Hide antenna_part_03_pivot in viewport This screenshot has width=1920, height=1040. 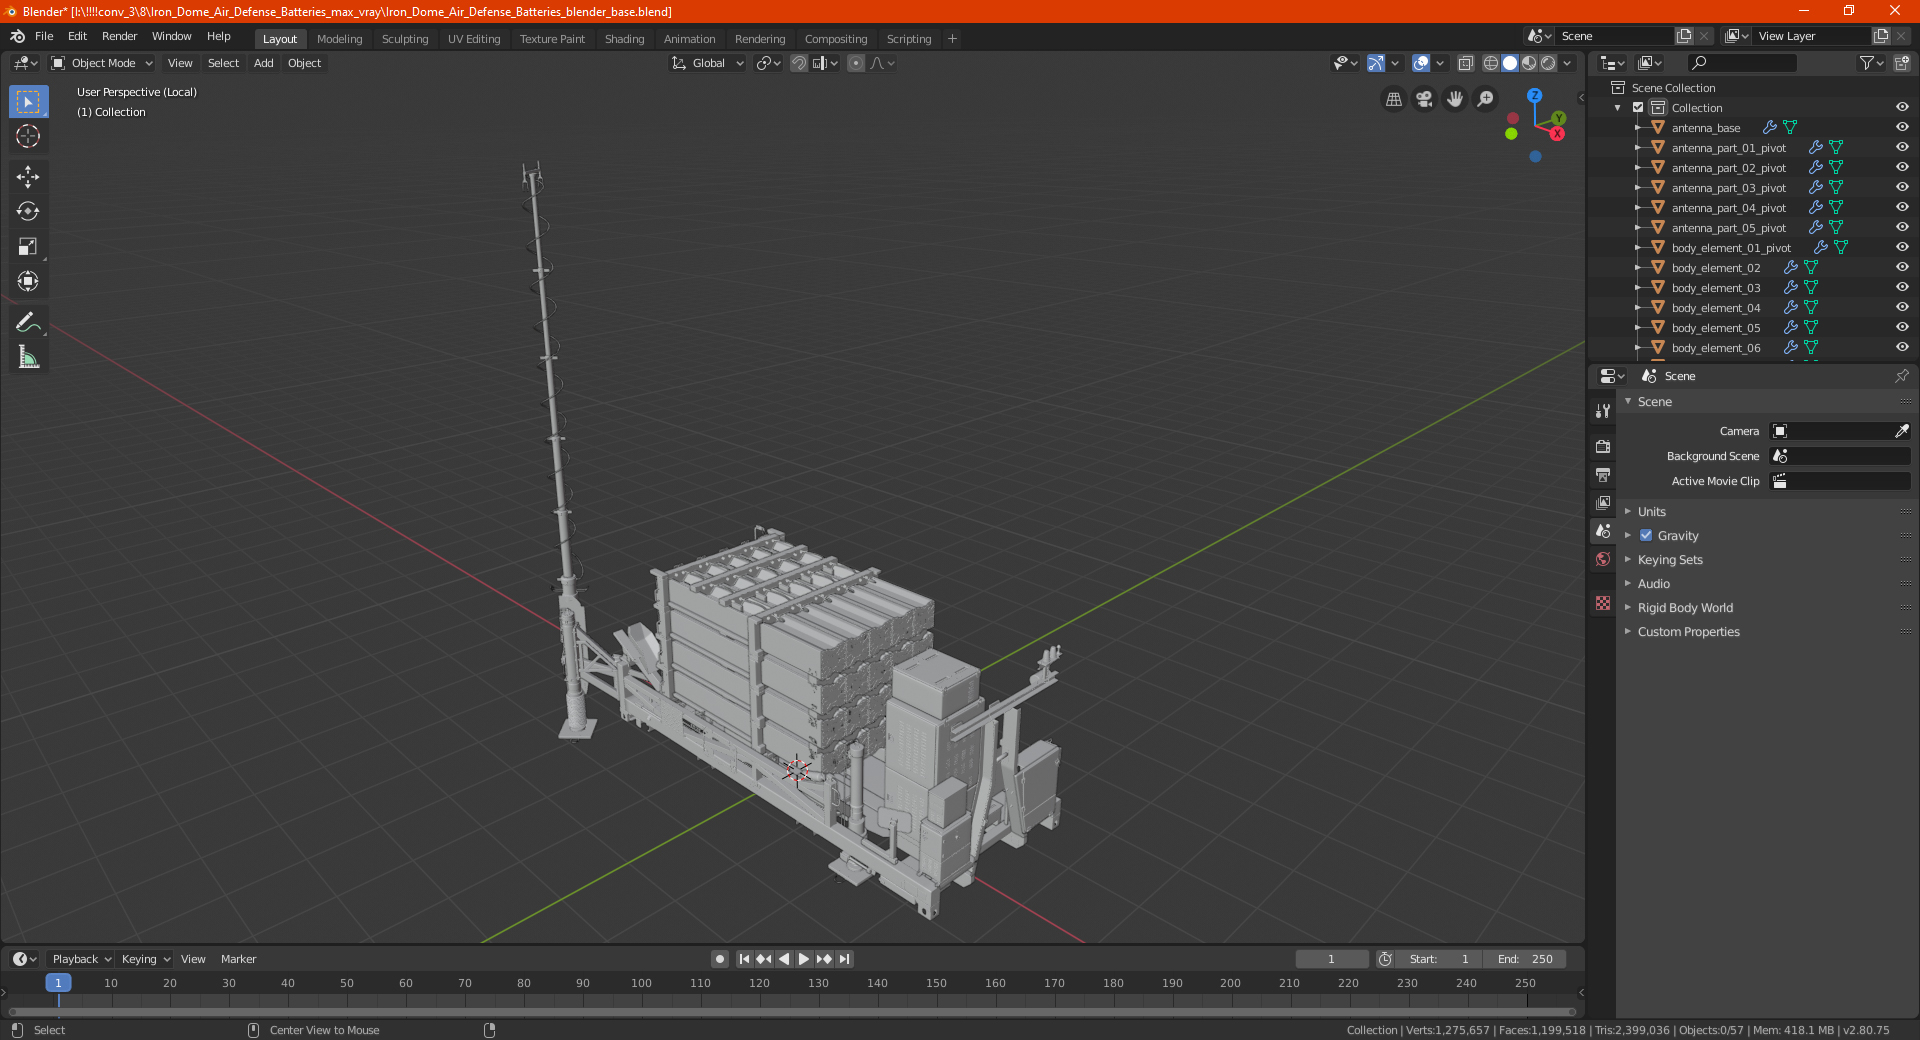[x=1902, y=188]
